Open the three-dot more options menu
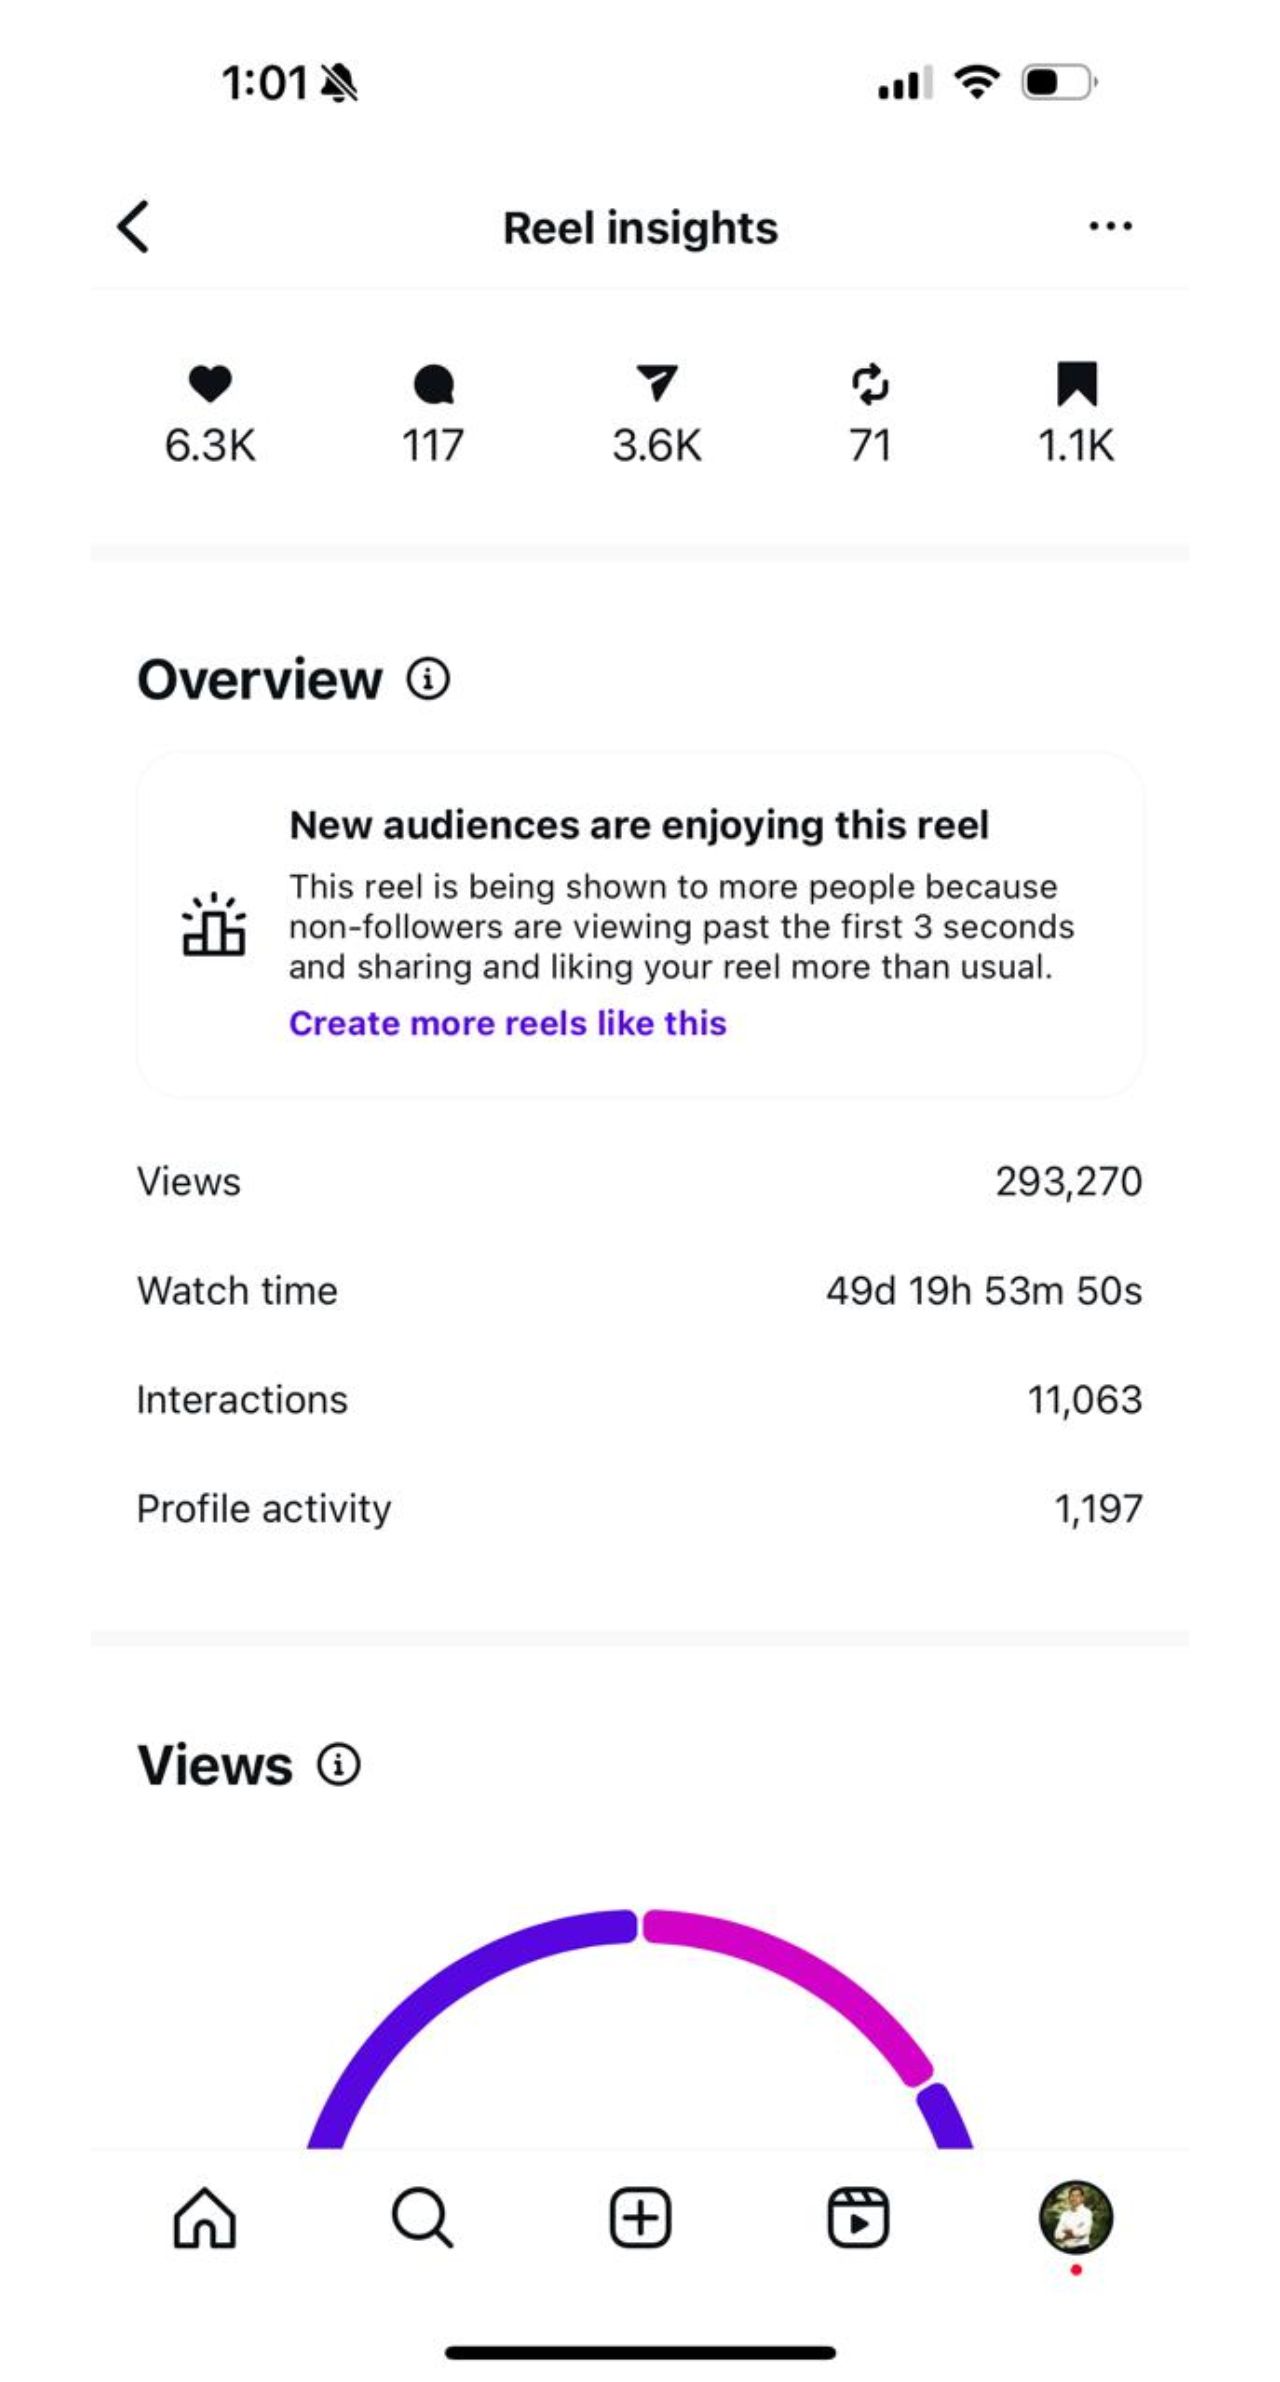Screen dimensions: 1280x2382 click(1110, 227)
